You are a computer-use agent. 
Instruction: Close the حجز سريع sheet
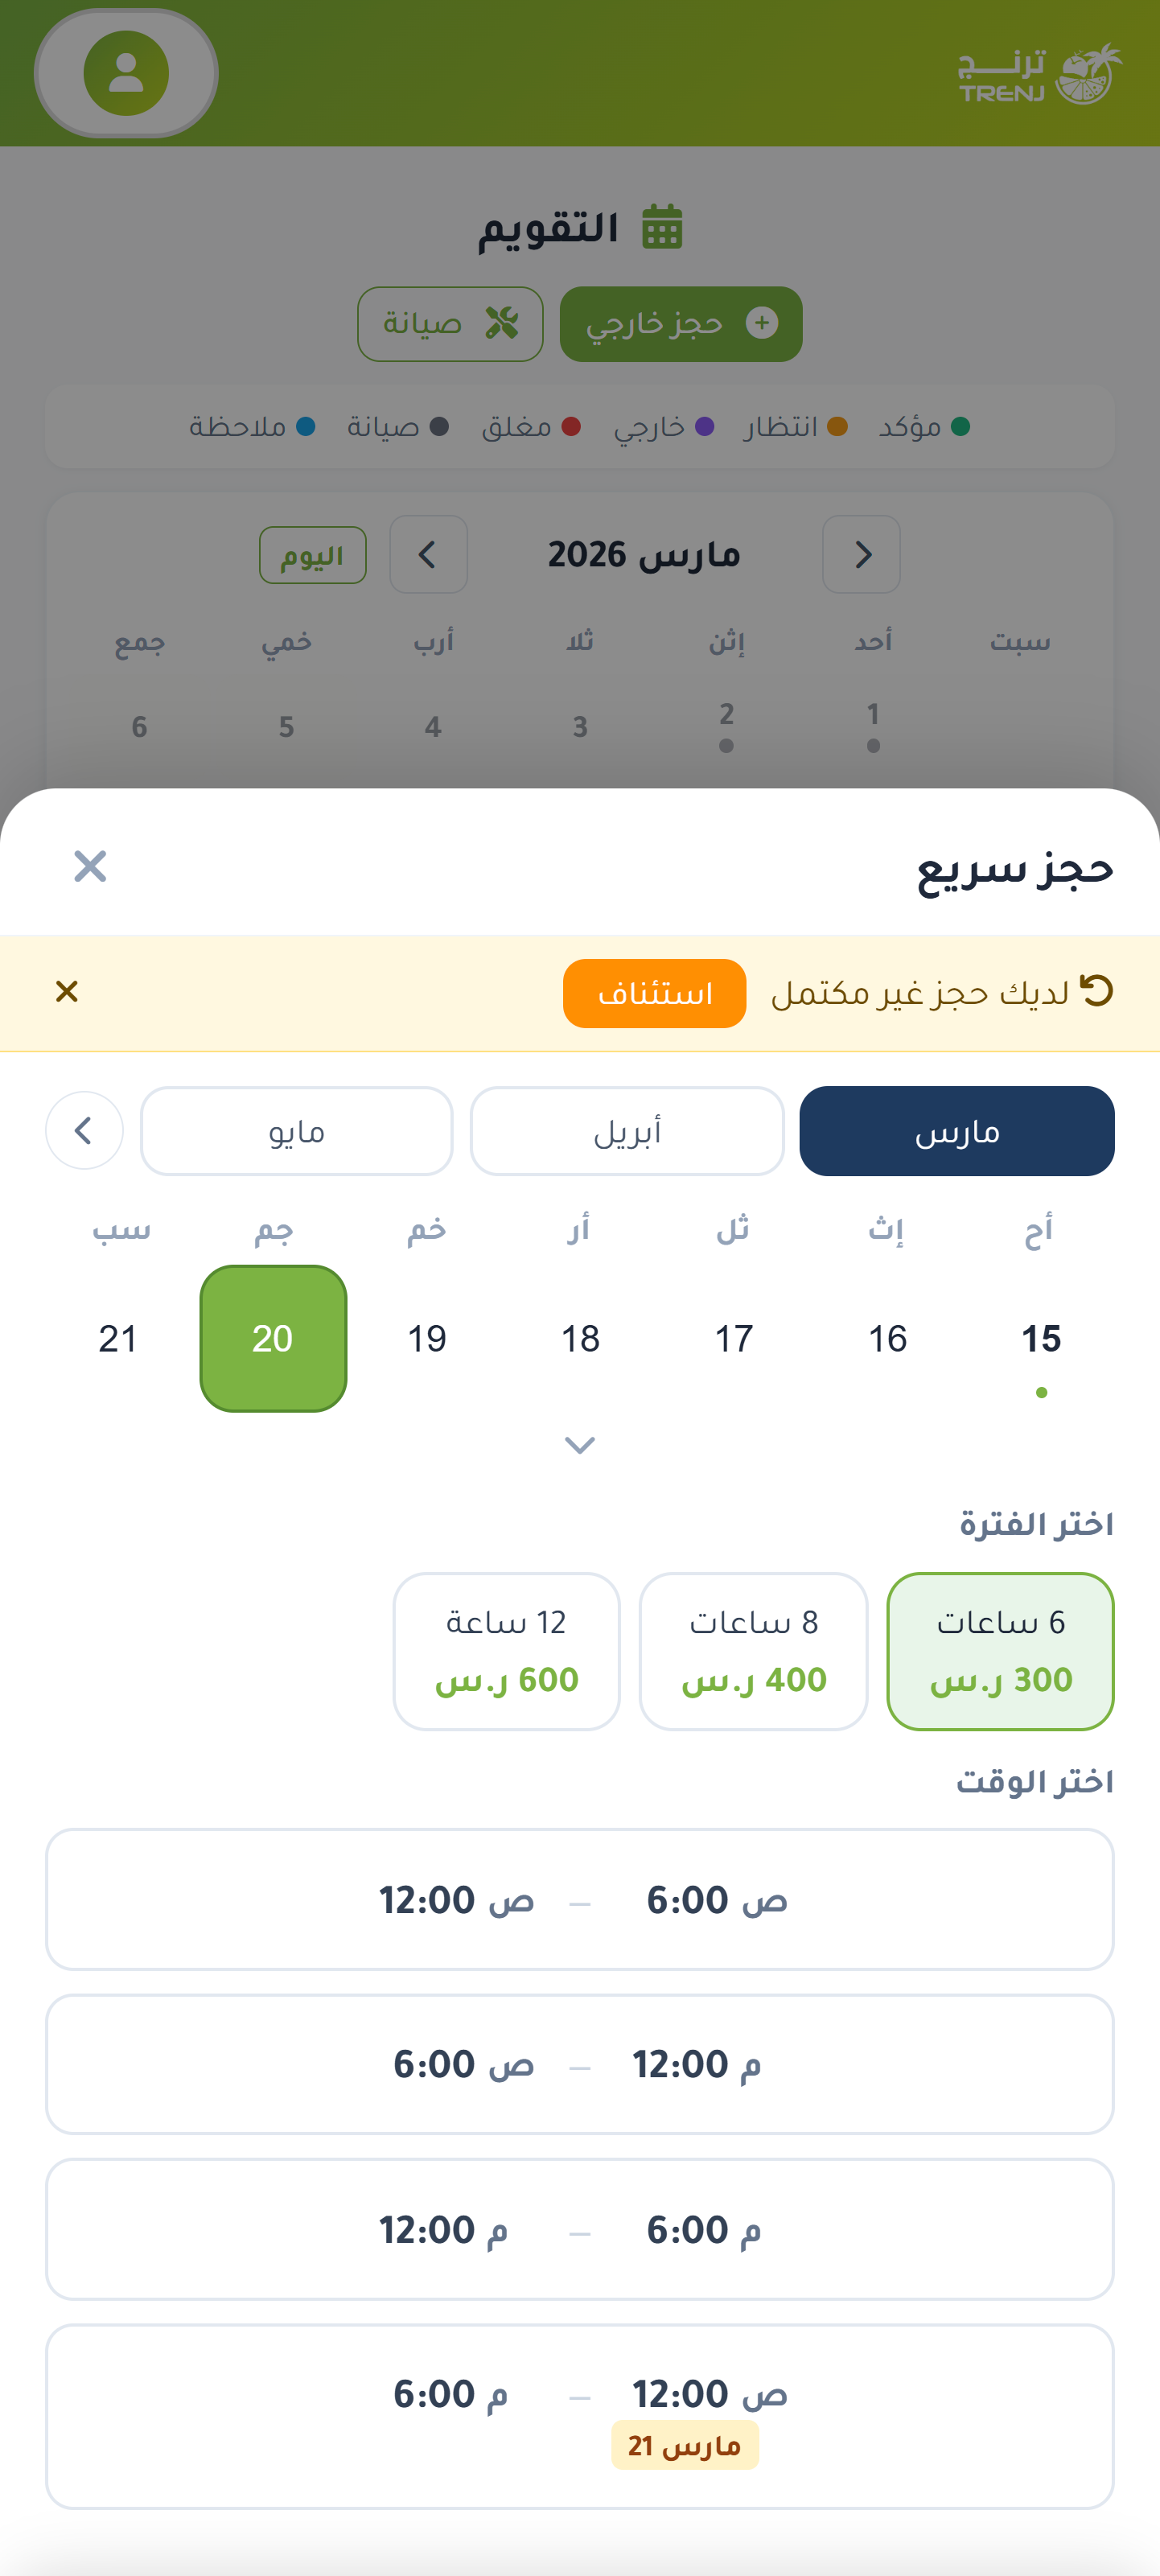point(91,866)
